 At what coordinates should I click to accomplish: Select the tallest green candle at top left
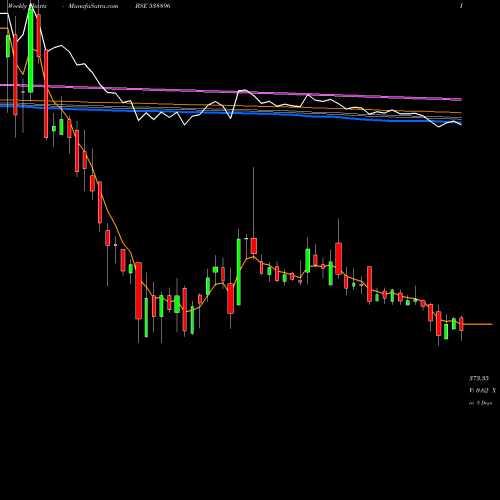click(x=31, y=50)
